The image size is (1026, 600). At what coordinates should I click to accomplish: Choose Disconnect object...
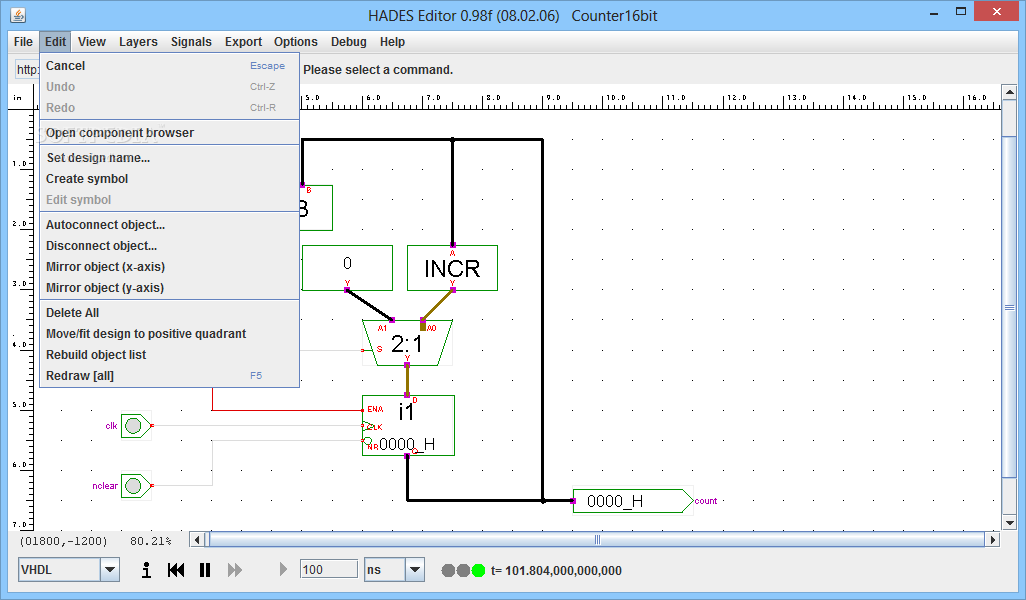(x=169, y=246)
